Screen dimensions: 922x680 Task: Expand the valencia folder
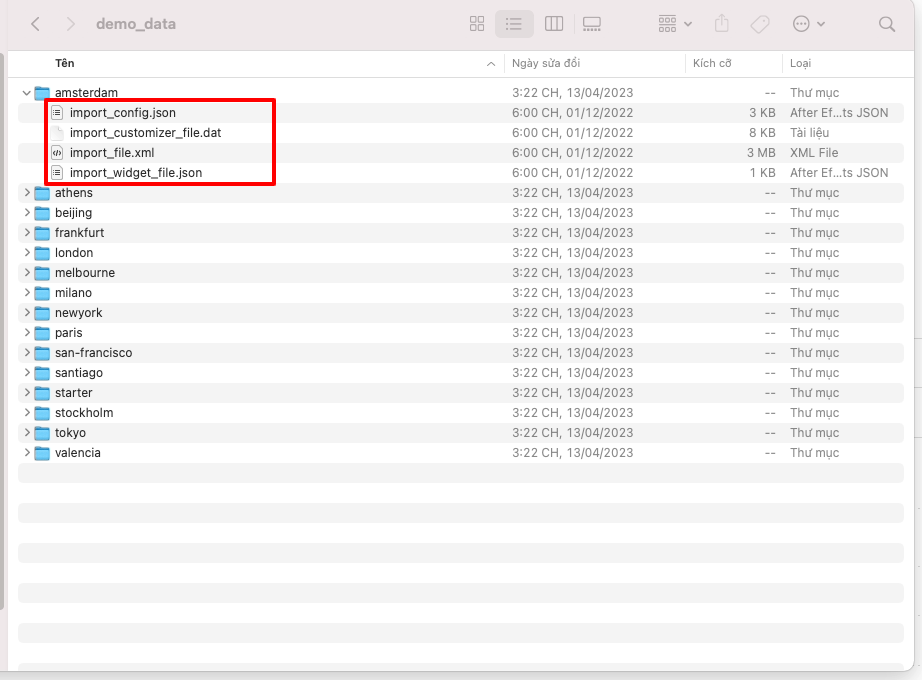26,453
